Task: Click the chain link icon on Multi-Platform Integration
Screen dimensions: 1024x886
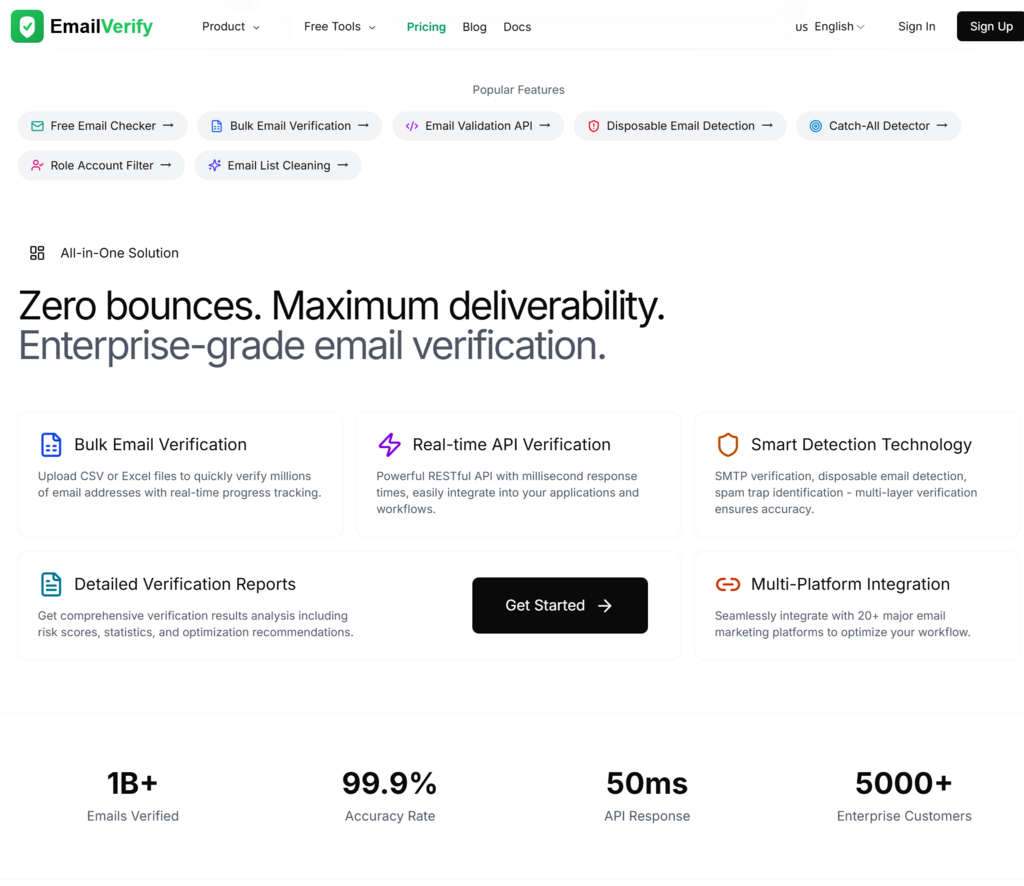Action: point(728,584)
